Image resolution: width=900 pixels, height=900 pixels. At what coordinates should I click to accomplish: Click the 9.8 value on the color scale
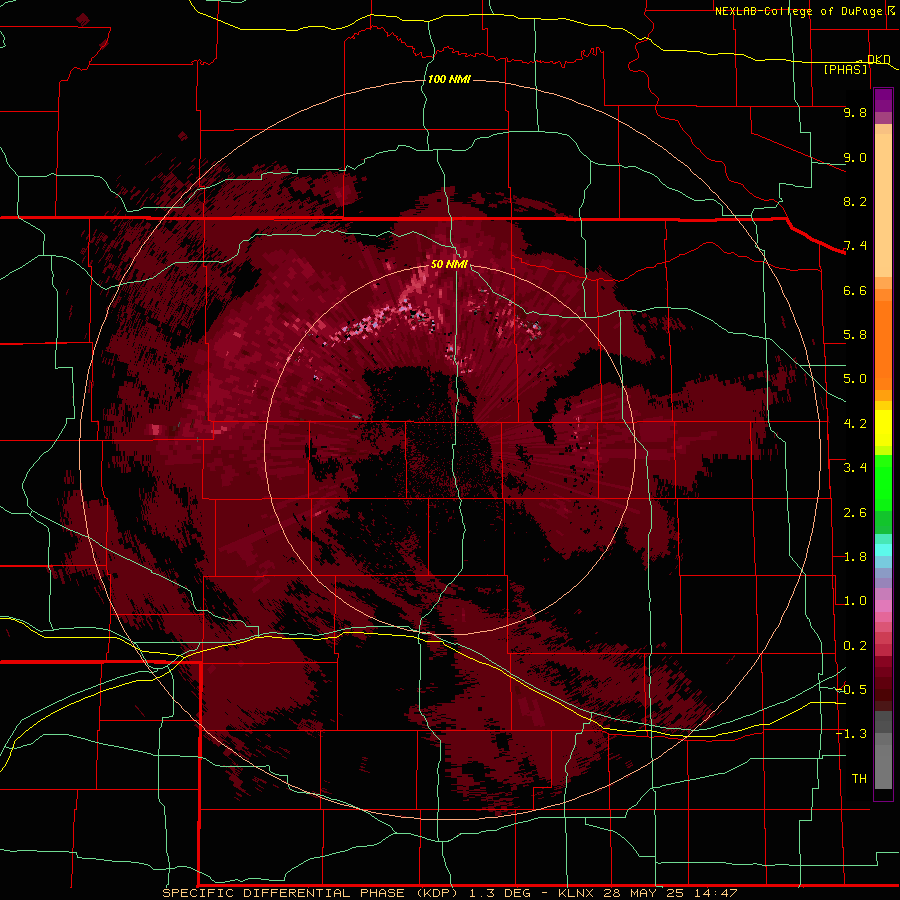855,112
